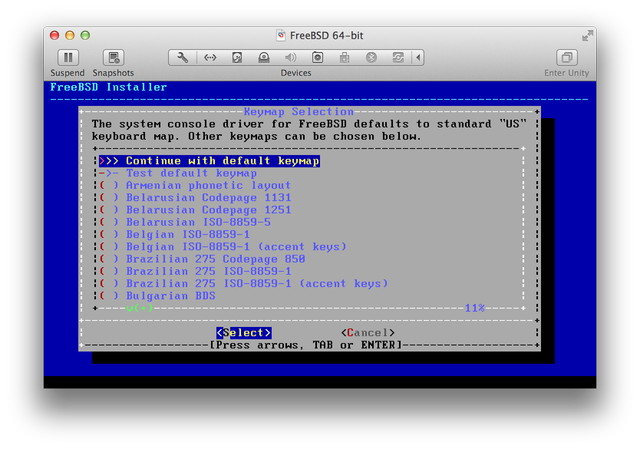Viewport: 640px width, 449px height.
Task: Choose Bulgarian BDS keymap
Action: (157, 296)
